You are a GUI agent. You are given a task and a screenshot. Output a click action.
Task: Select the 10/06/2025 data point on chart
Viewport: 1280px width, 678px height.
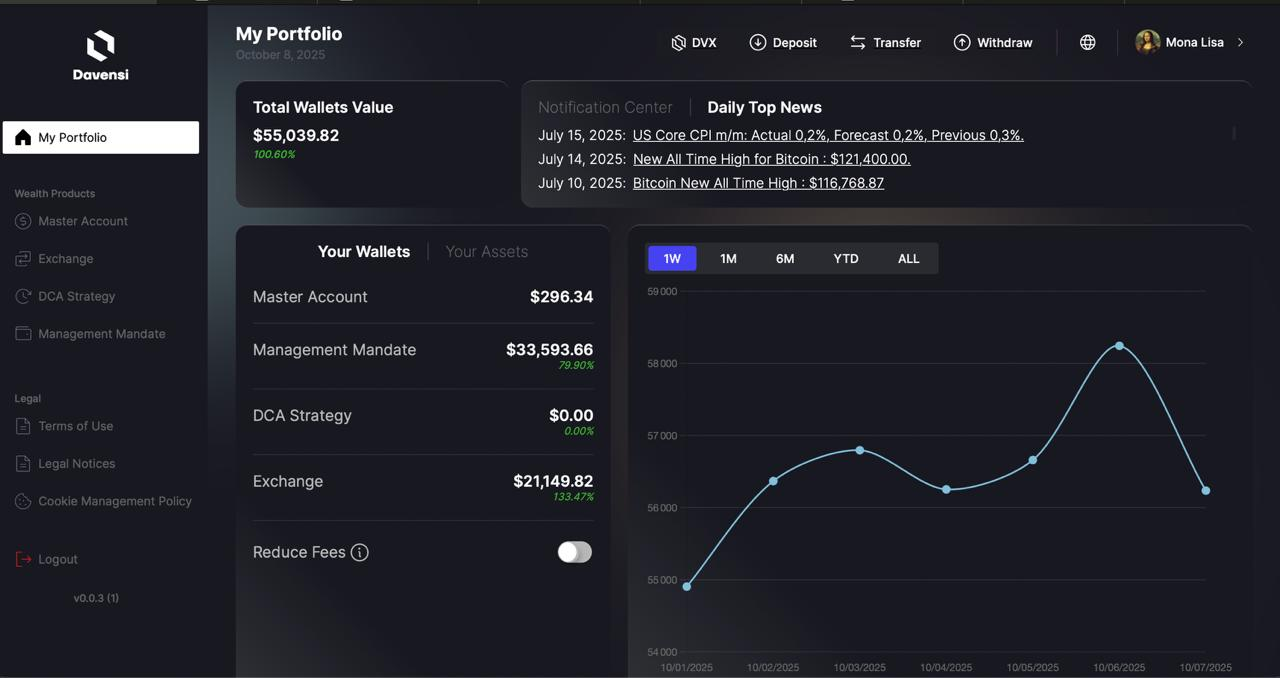(x=1119, y=346)
